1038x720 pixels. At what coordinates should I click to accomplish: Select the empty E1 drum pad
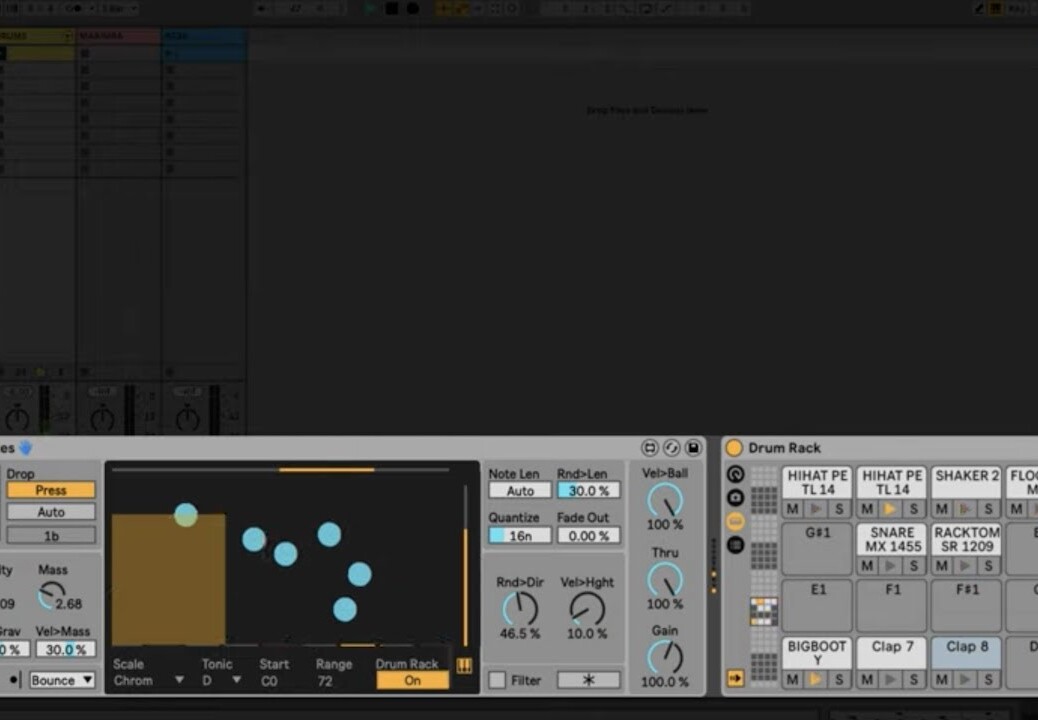817,605
